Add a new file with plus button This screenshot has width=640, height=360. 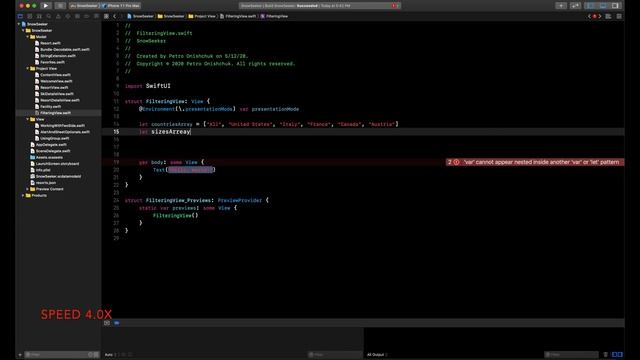(20, 355)
